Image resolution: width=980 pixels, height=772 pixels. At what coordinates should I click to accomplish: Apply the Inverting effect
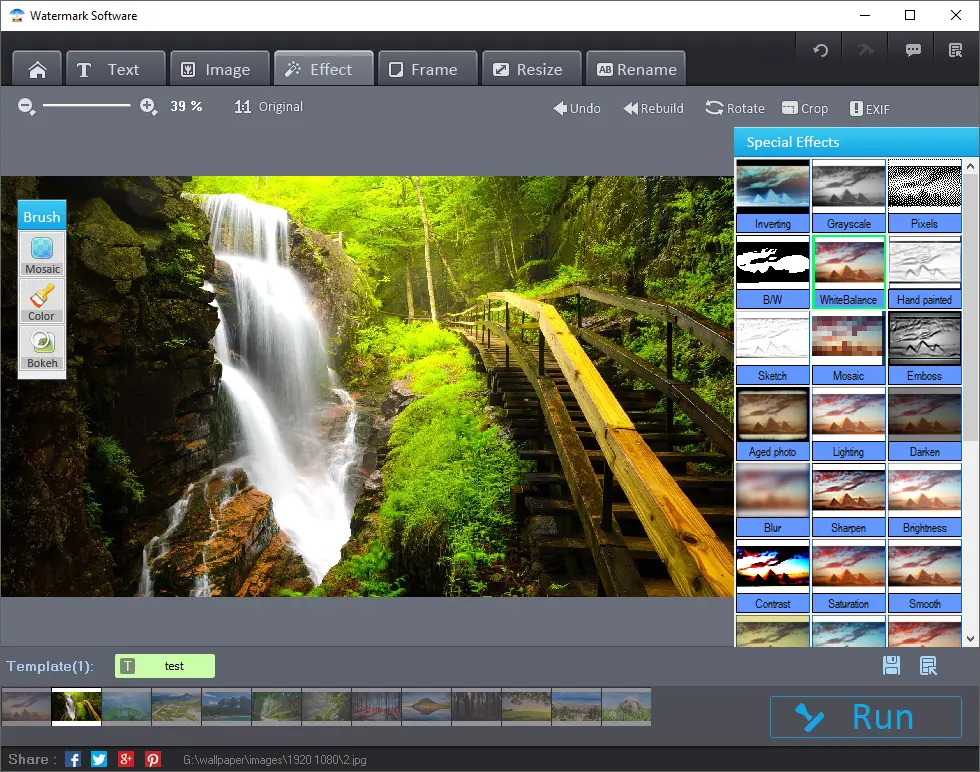(x=772, y=196)
